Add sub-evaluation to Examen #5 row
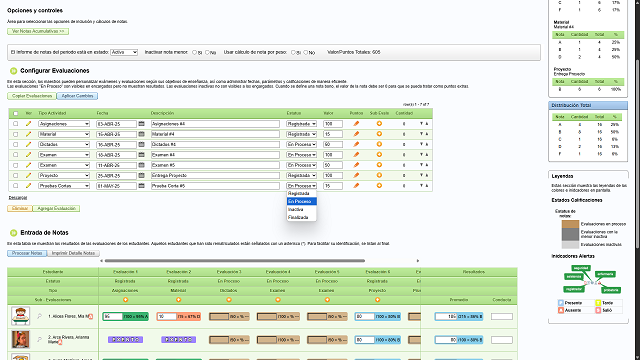The height and width of the screenshot is (360, 640). point(379,165)
